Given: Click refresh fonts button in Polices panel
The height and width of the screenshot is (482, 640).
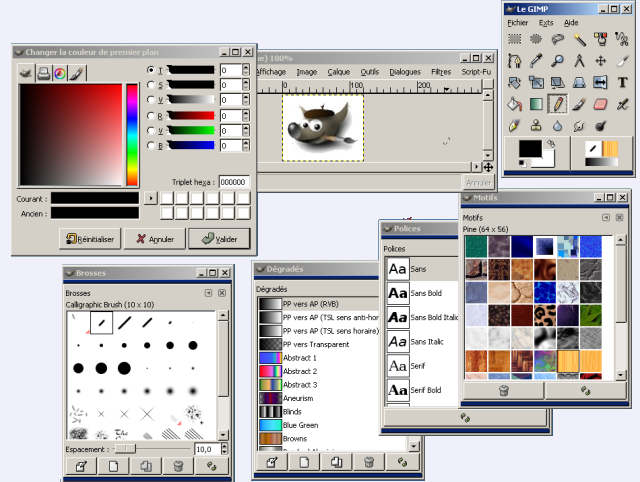Looking at the screenshot, I should pos(465,418).
